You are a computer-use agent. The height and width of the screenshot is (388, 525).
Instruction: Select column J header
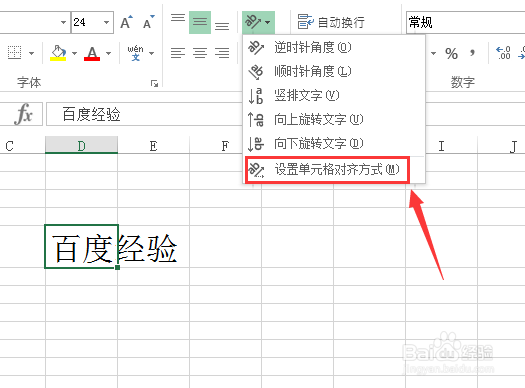[x=501, y=145]
